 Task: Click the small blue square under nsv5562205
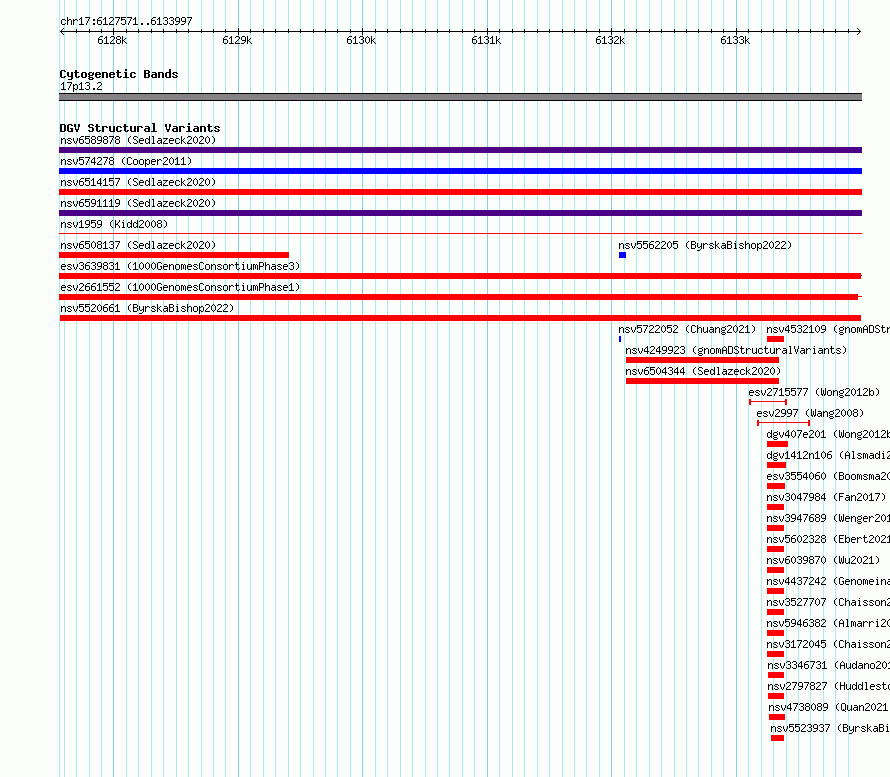click(623, 255)
